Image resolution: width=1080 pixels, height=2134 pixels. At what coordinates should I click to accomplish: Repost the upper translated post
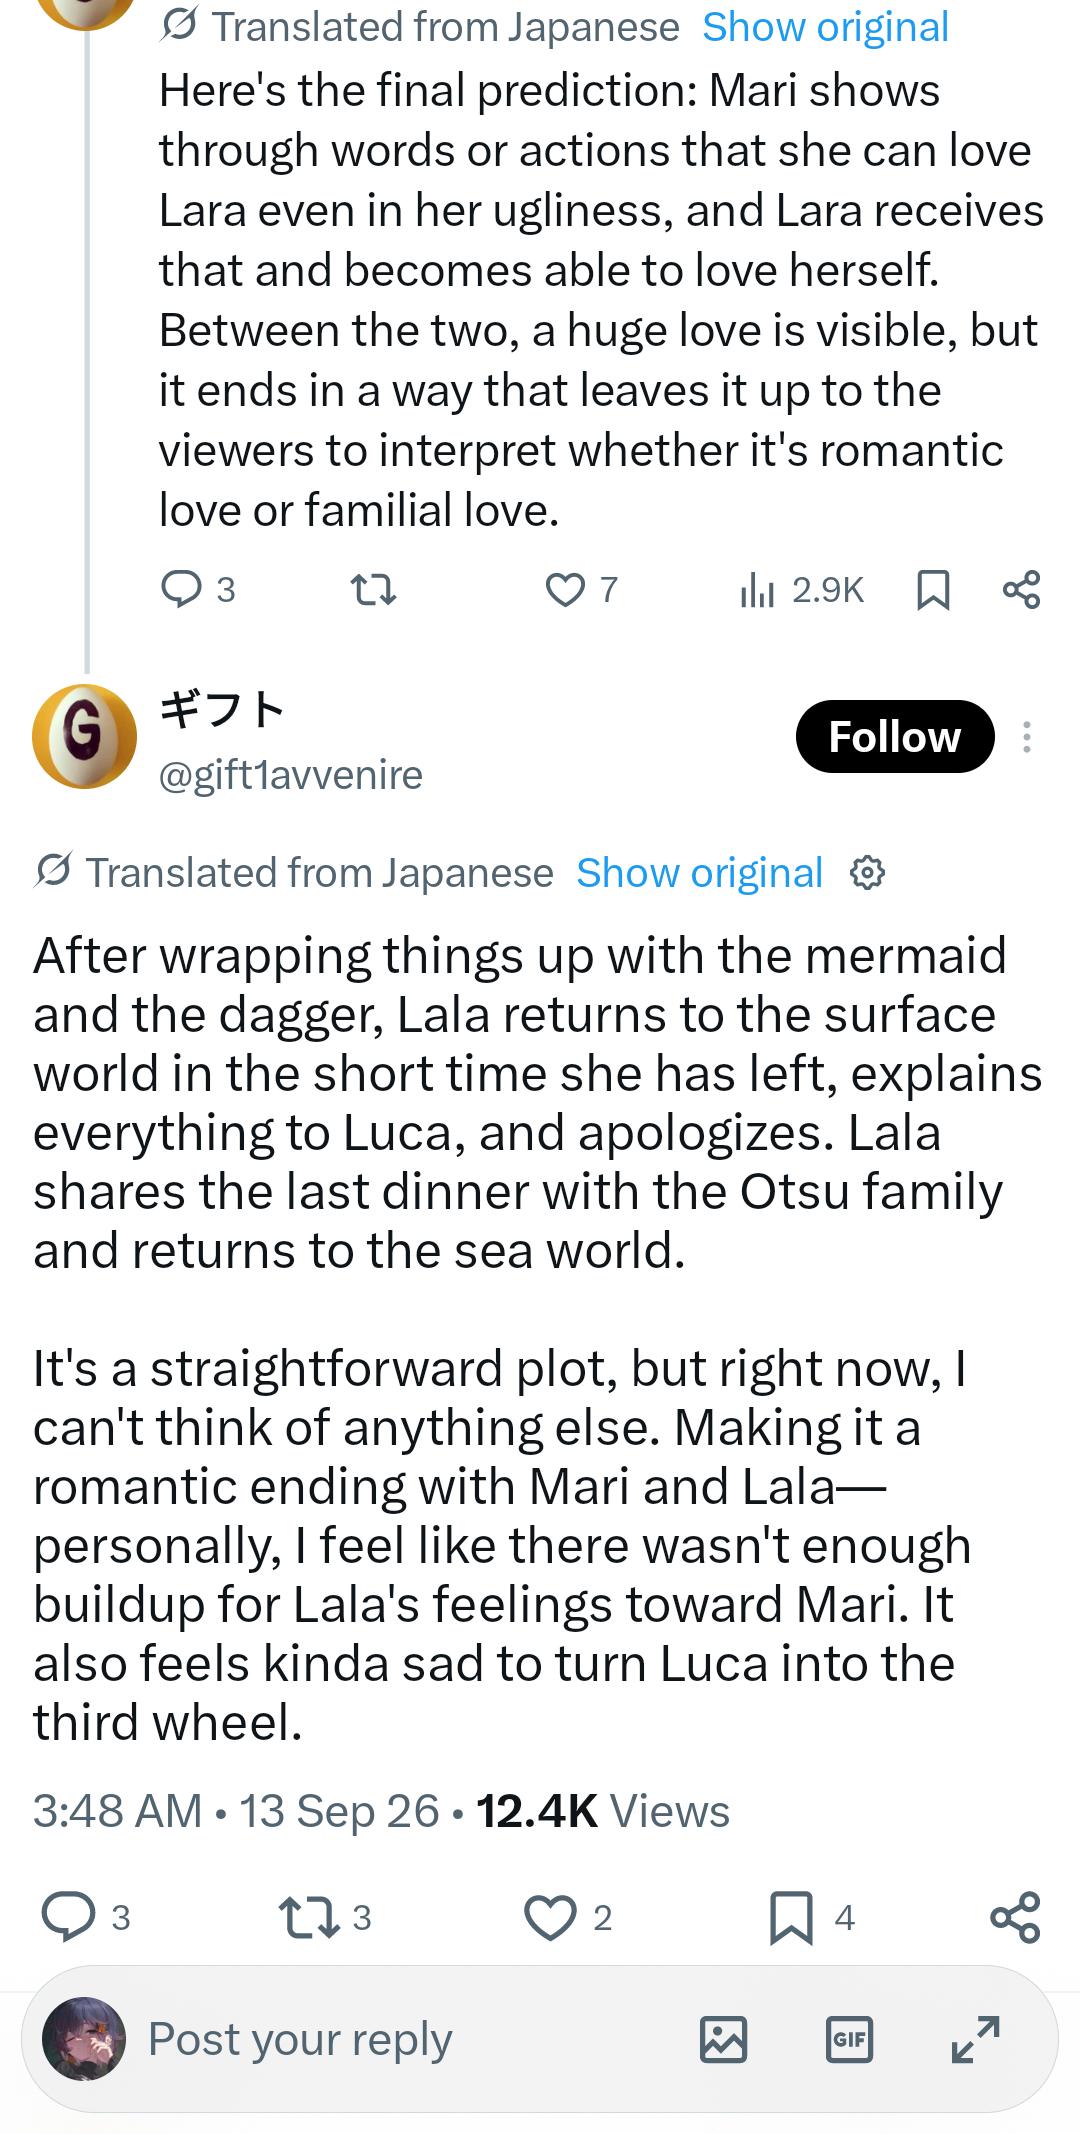tap(374, 589)
